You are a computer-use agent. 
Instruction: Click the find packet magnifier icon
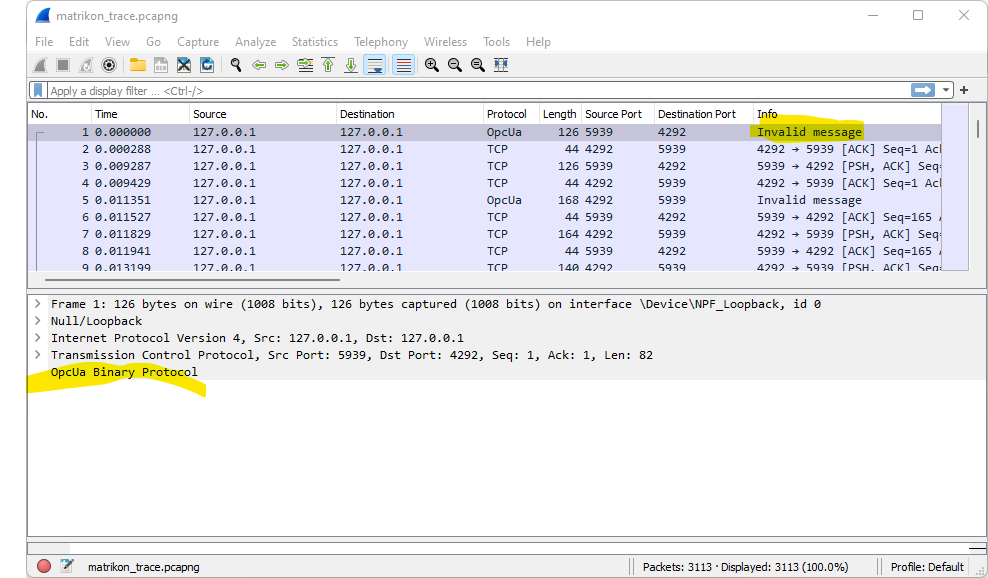tap(236, 65)
